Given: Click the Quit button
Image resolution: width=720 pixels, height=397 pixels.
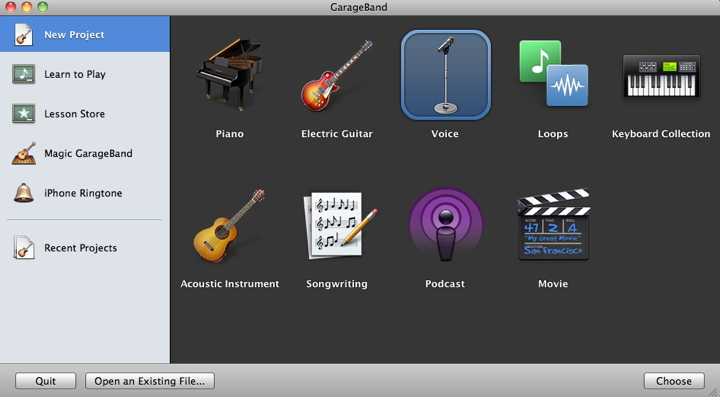Looking at the screenshot, I should [x=45, y=381].
